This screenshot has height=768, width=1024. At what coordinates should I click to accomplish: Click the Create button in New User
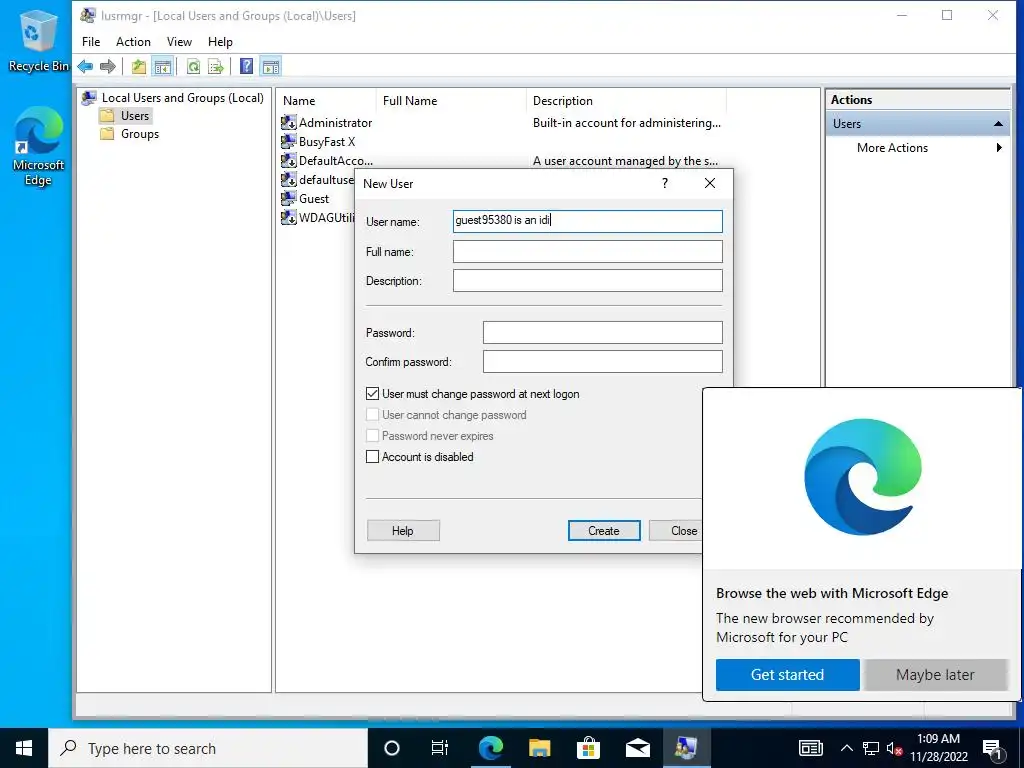(x=604, y=531)
